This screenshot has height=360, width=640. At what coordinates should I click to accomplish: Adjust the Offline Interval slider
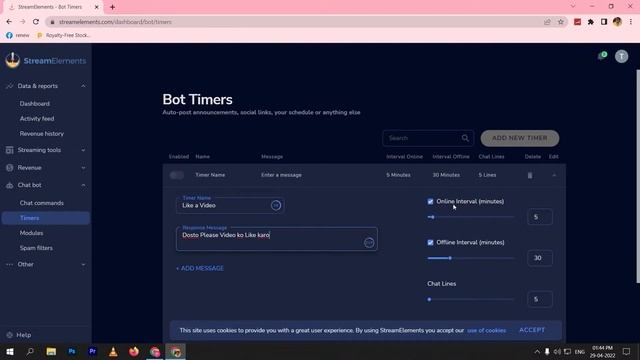pyautogui.click(x=471, y=258)
